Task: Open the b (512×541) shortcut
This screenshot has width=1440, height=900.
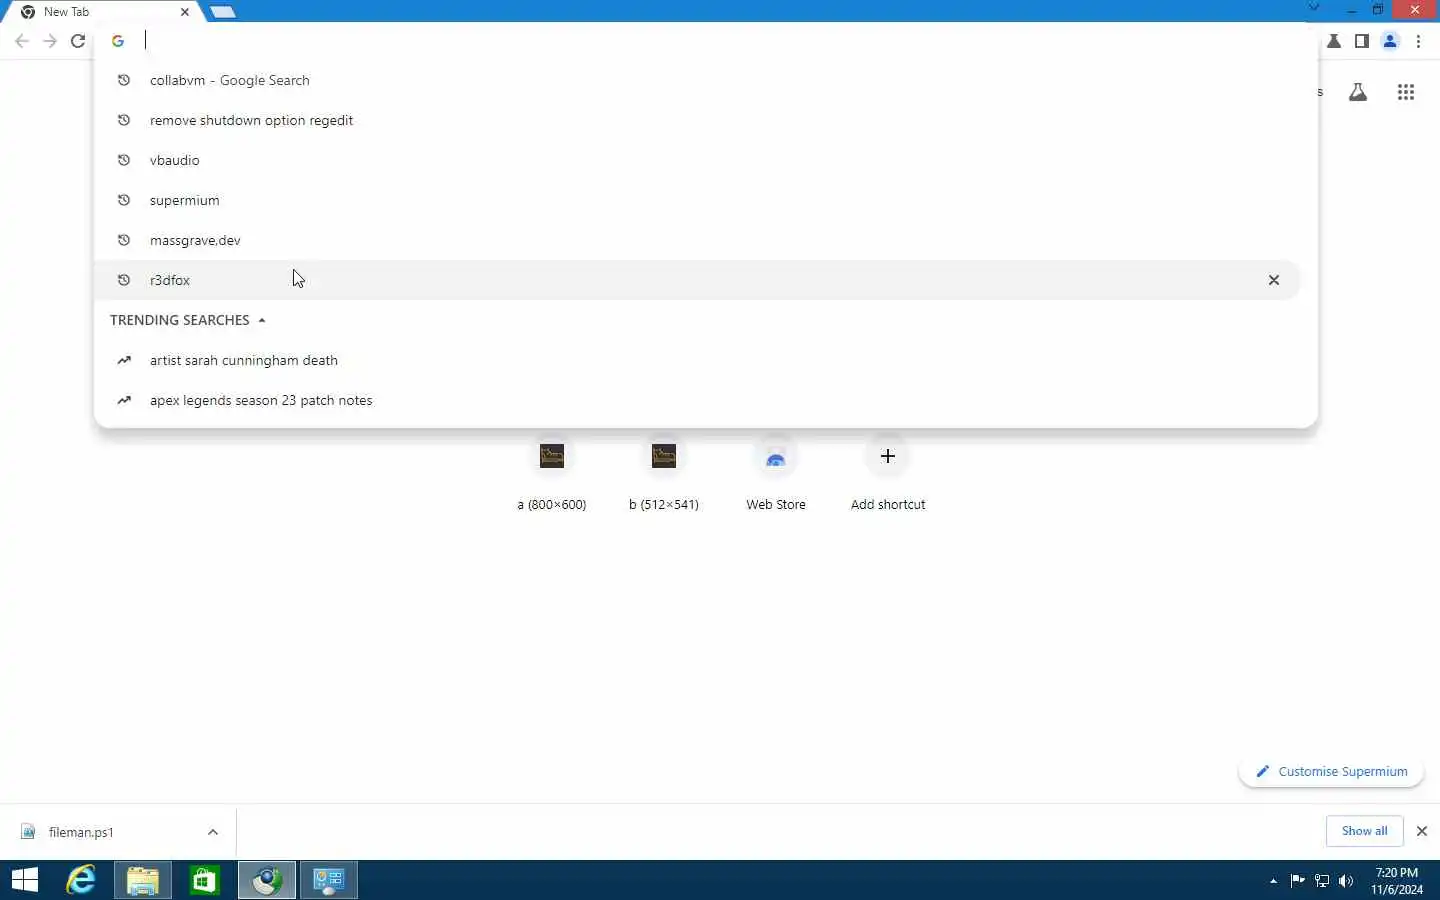Action: click(664, 474)
